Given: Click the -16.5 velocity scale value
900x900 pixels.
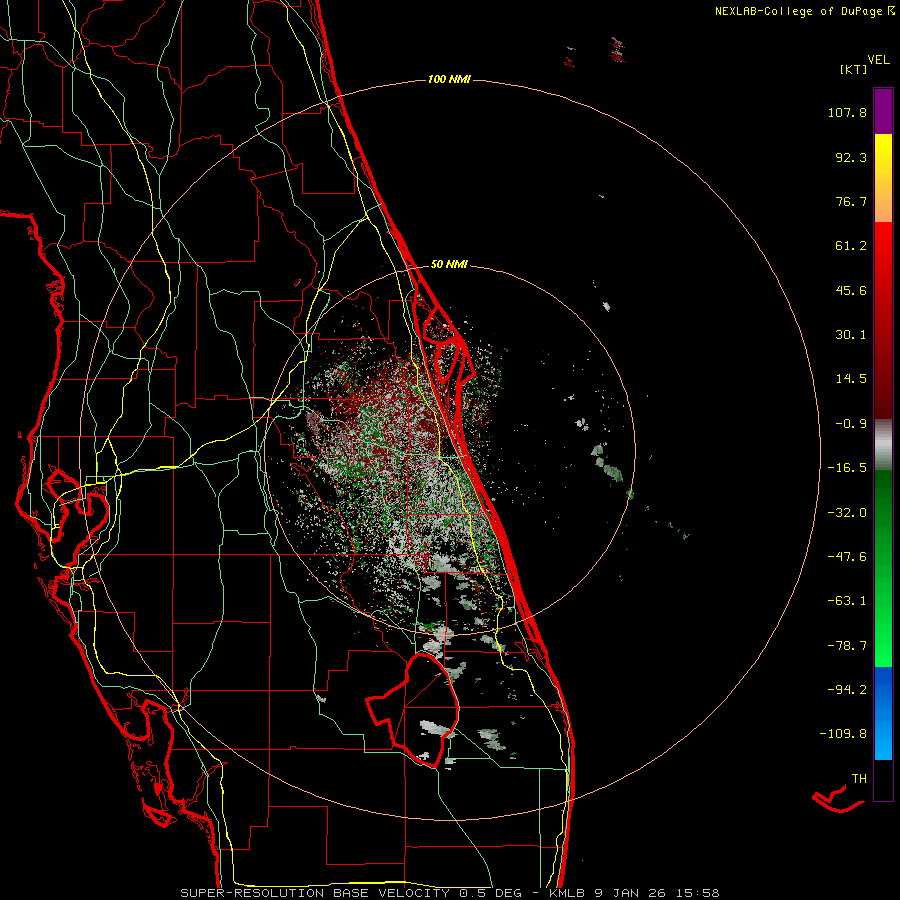Looking at the screenshot, I should [x=847, y=468].
